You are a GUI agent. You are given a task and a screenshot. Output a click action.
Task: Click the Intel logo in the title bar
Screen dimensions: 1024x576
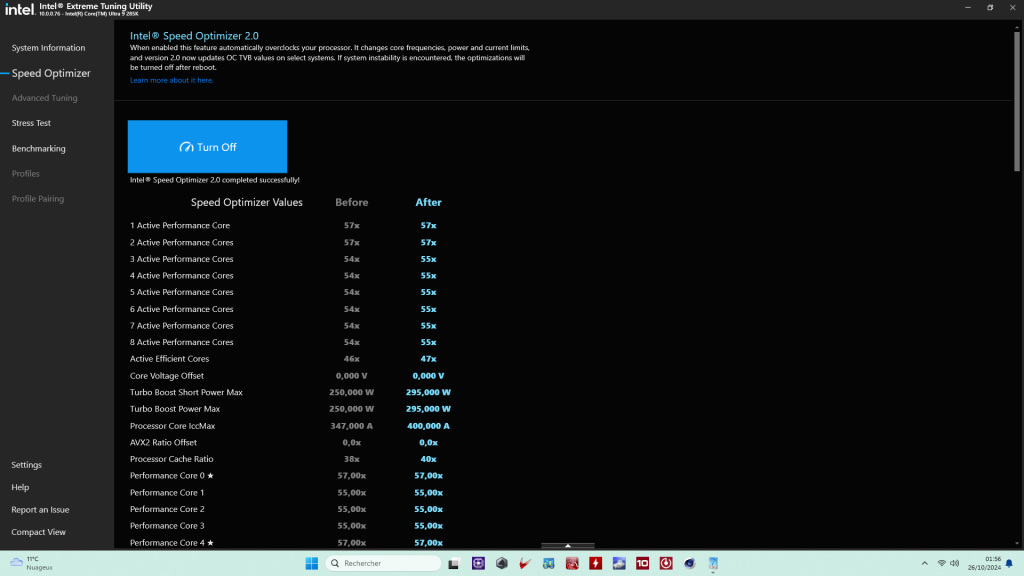pos(20,9)
